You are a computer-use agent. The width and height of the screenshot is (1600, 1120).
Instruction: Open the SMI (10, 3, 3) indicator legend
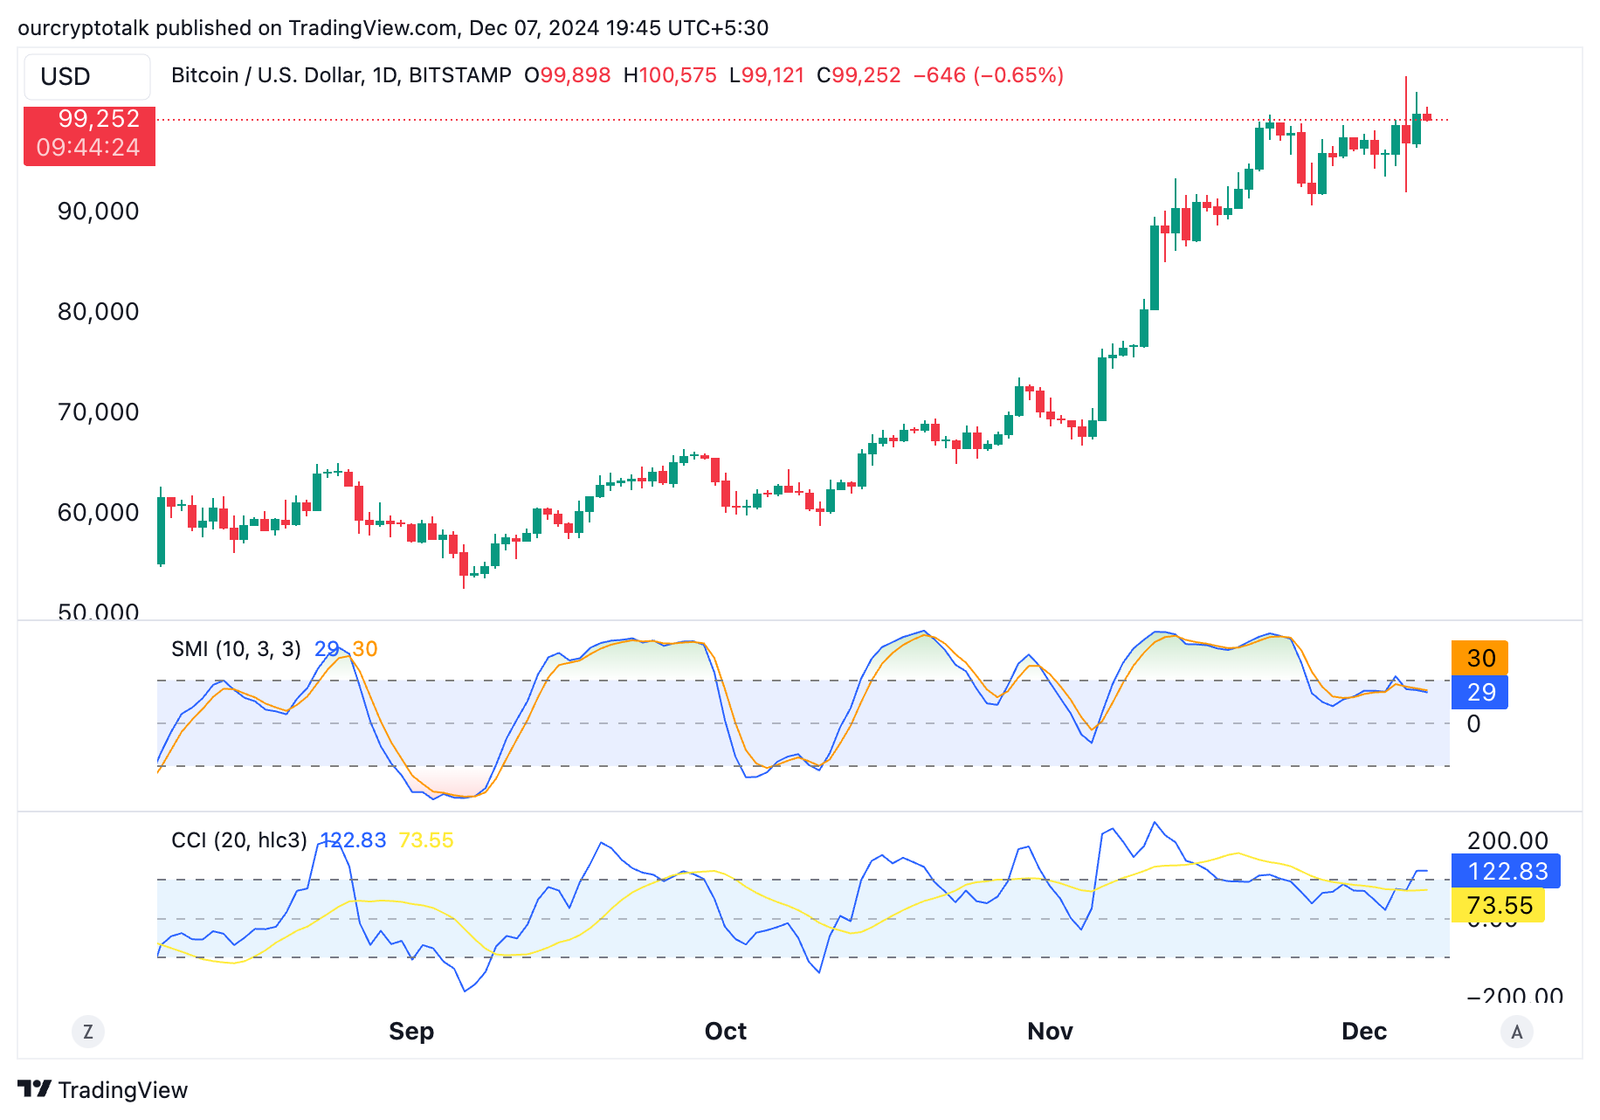(236, 649)
